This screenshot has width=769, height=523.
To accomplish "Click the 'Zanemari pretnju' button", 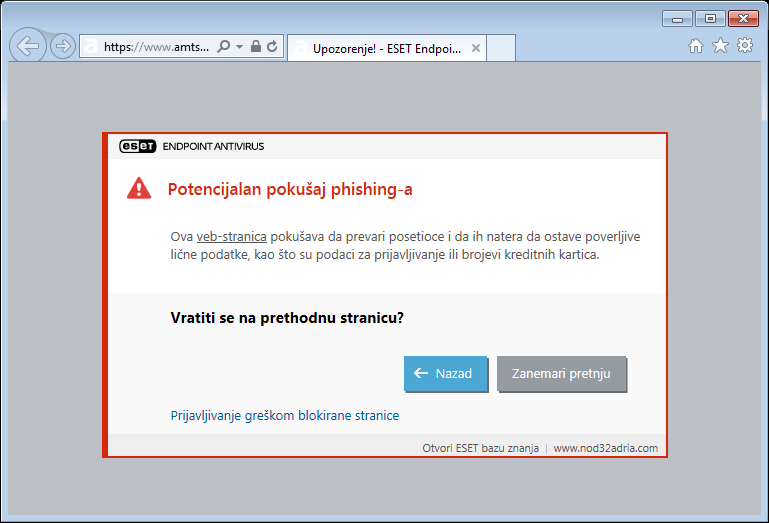I will tap(562, 374).
